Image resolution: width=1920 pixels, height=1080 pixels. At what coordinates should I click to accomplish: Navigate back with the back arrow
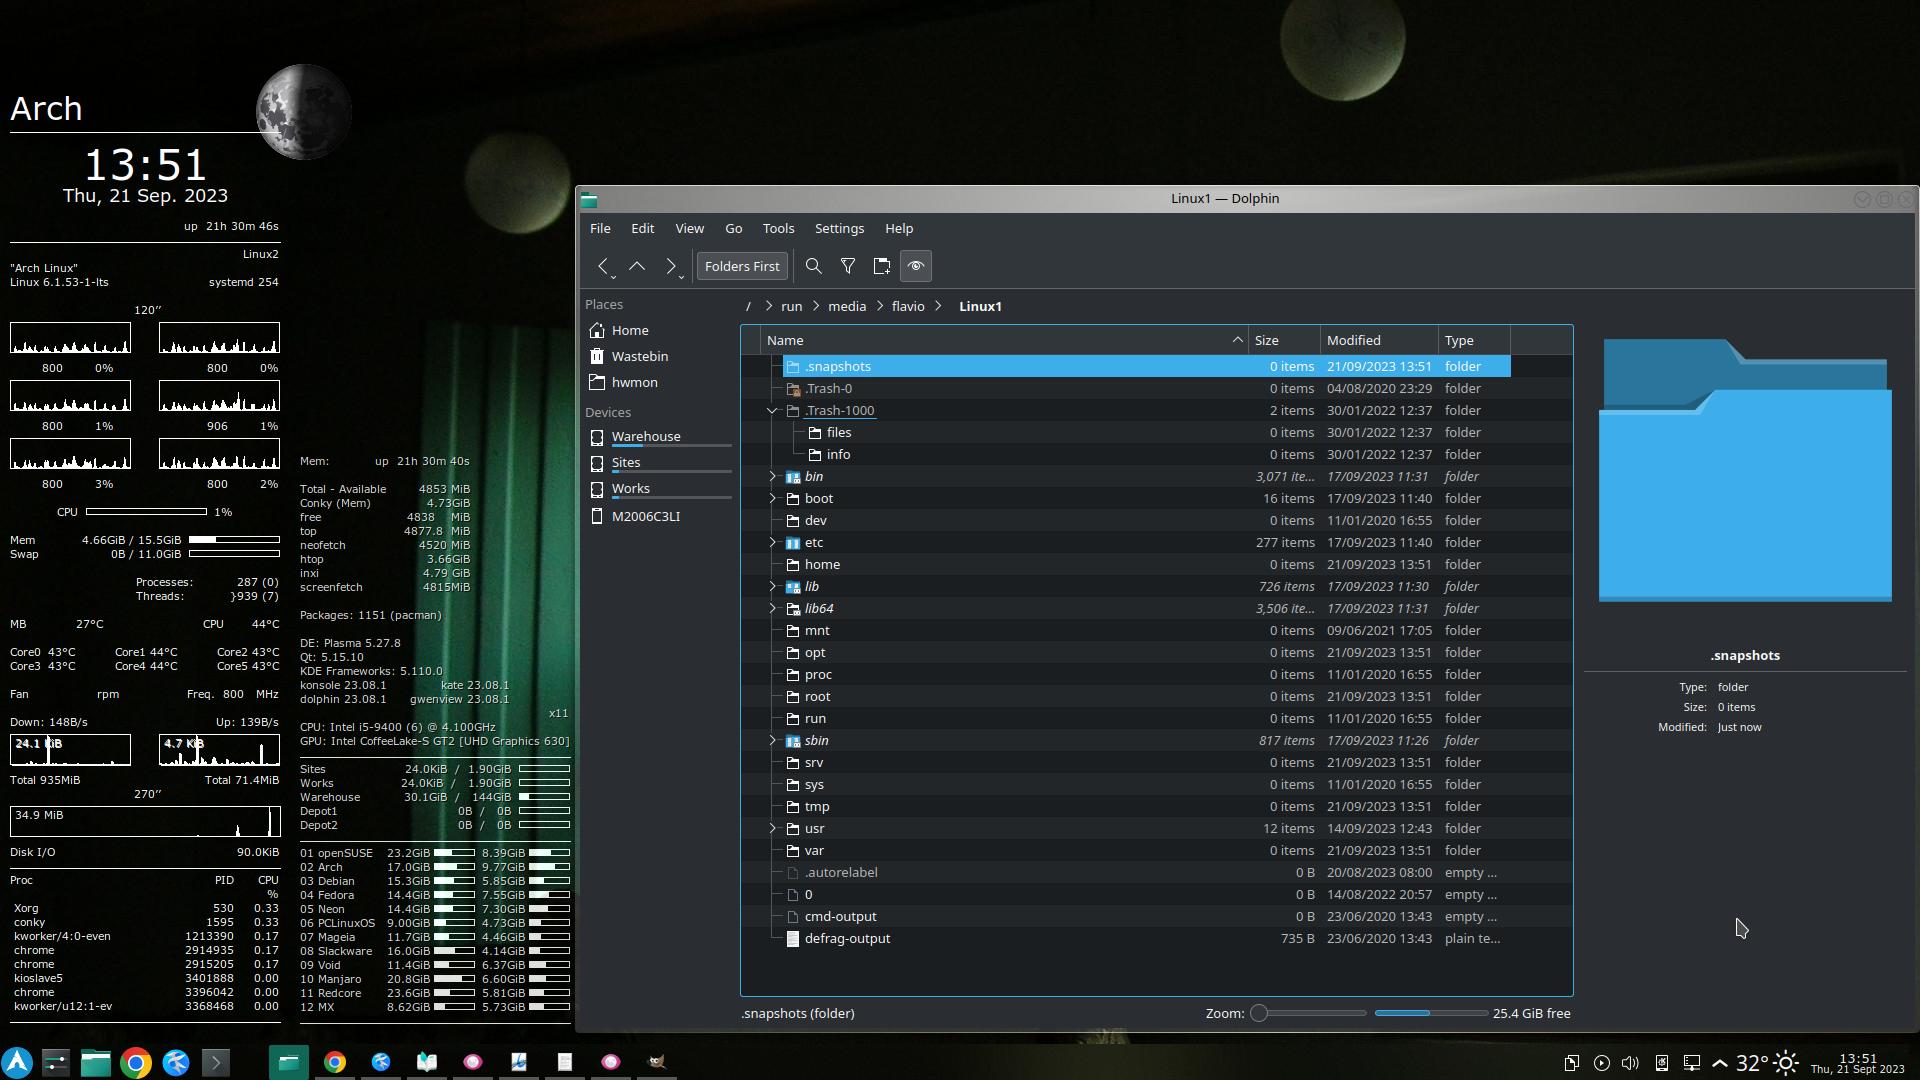click(603, 266)
